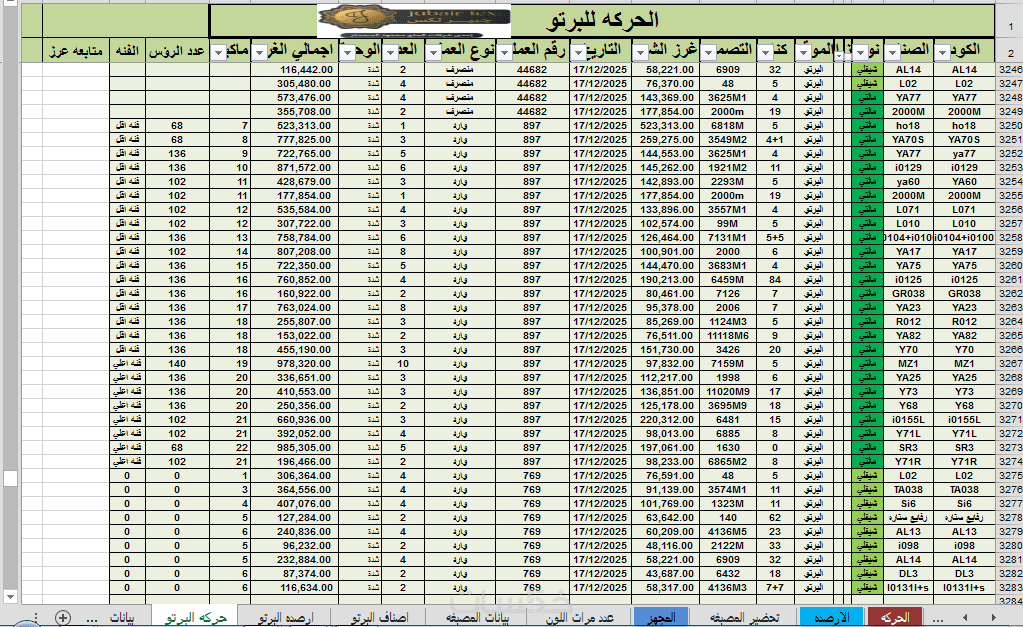1023x627 pixels.
Task: Select the design cell 1323M
Action: (728, 504)
